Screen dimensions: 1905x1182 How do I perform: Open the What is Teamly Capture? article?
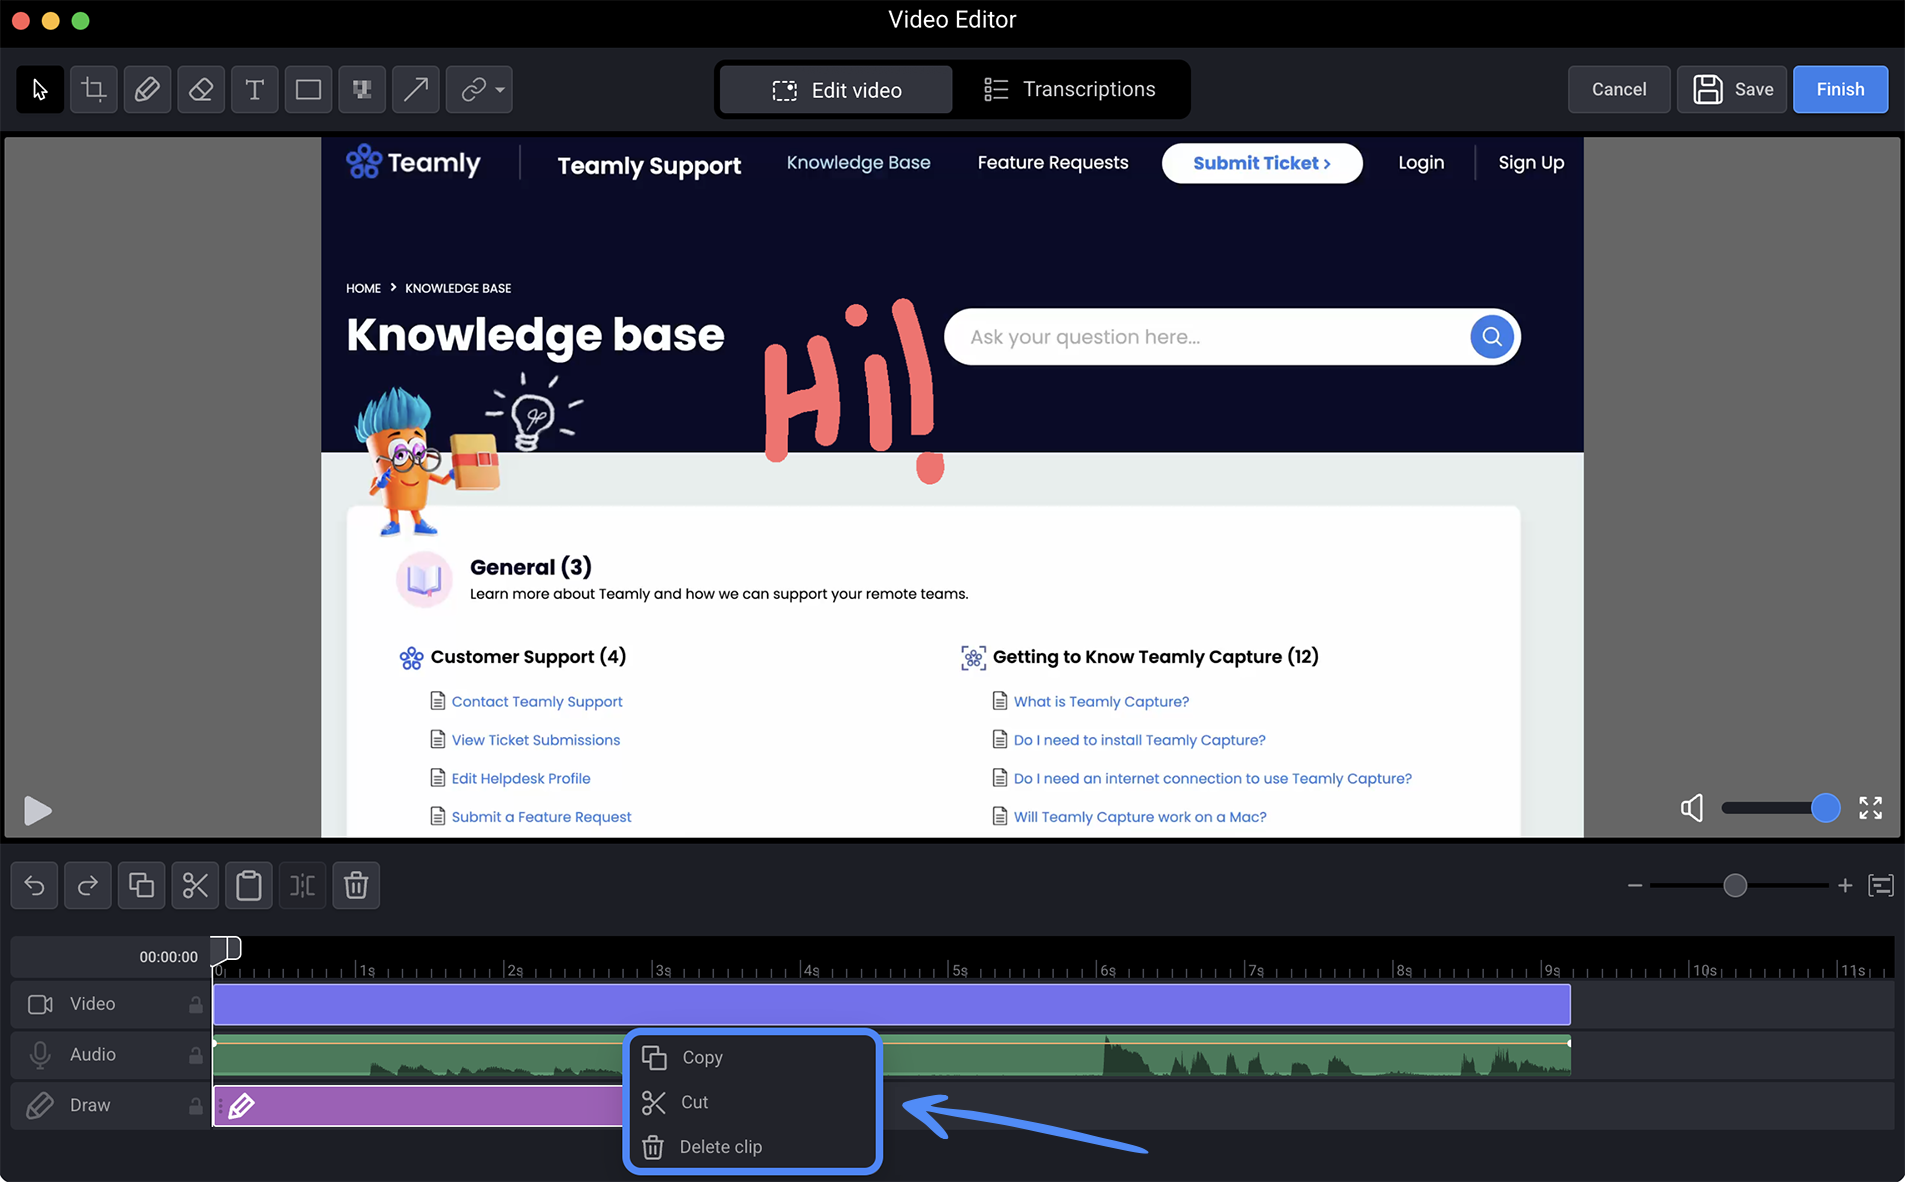1101,702
